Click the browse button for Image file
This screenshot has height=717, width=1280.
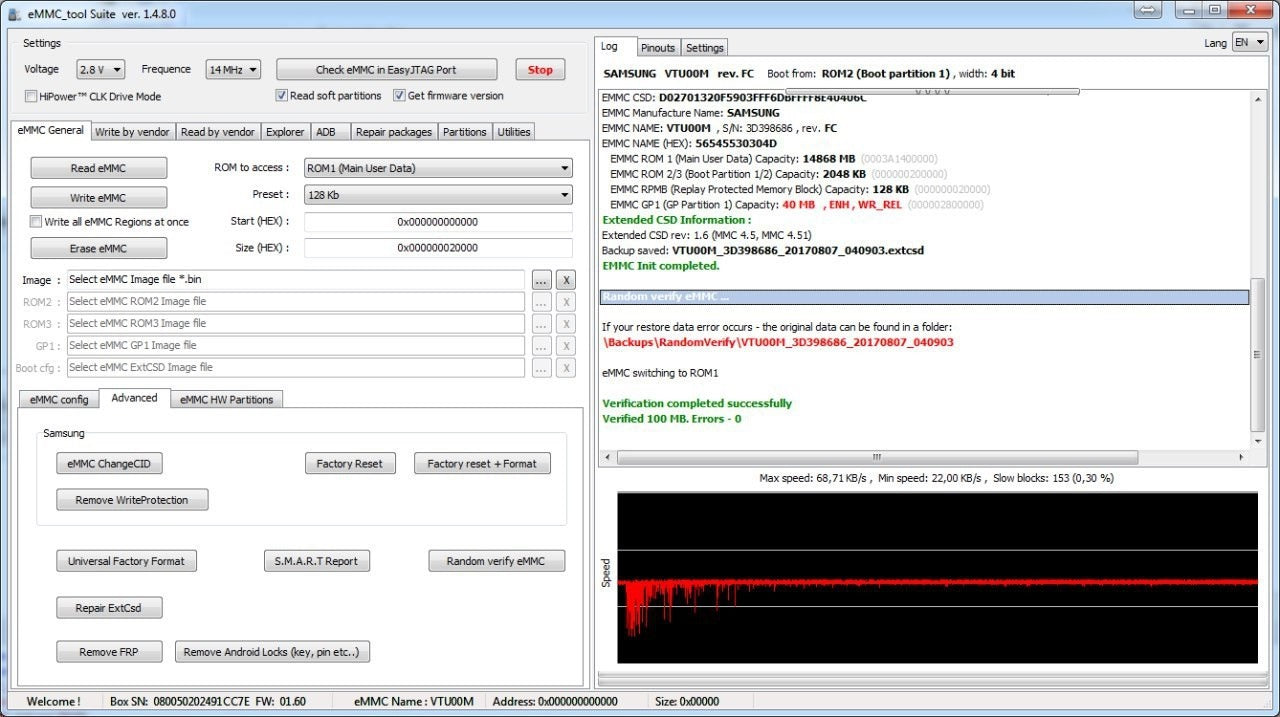point(541,280)
